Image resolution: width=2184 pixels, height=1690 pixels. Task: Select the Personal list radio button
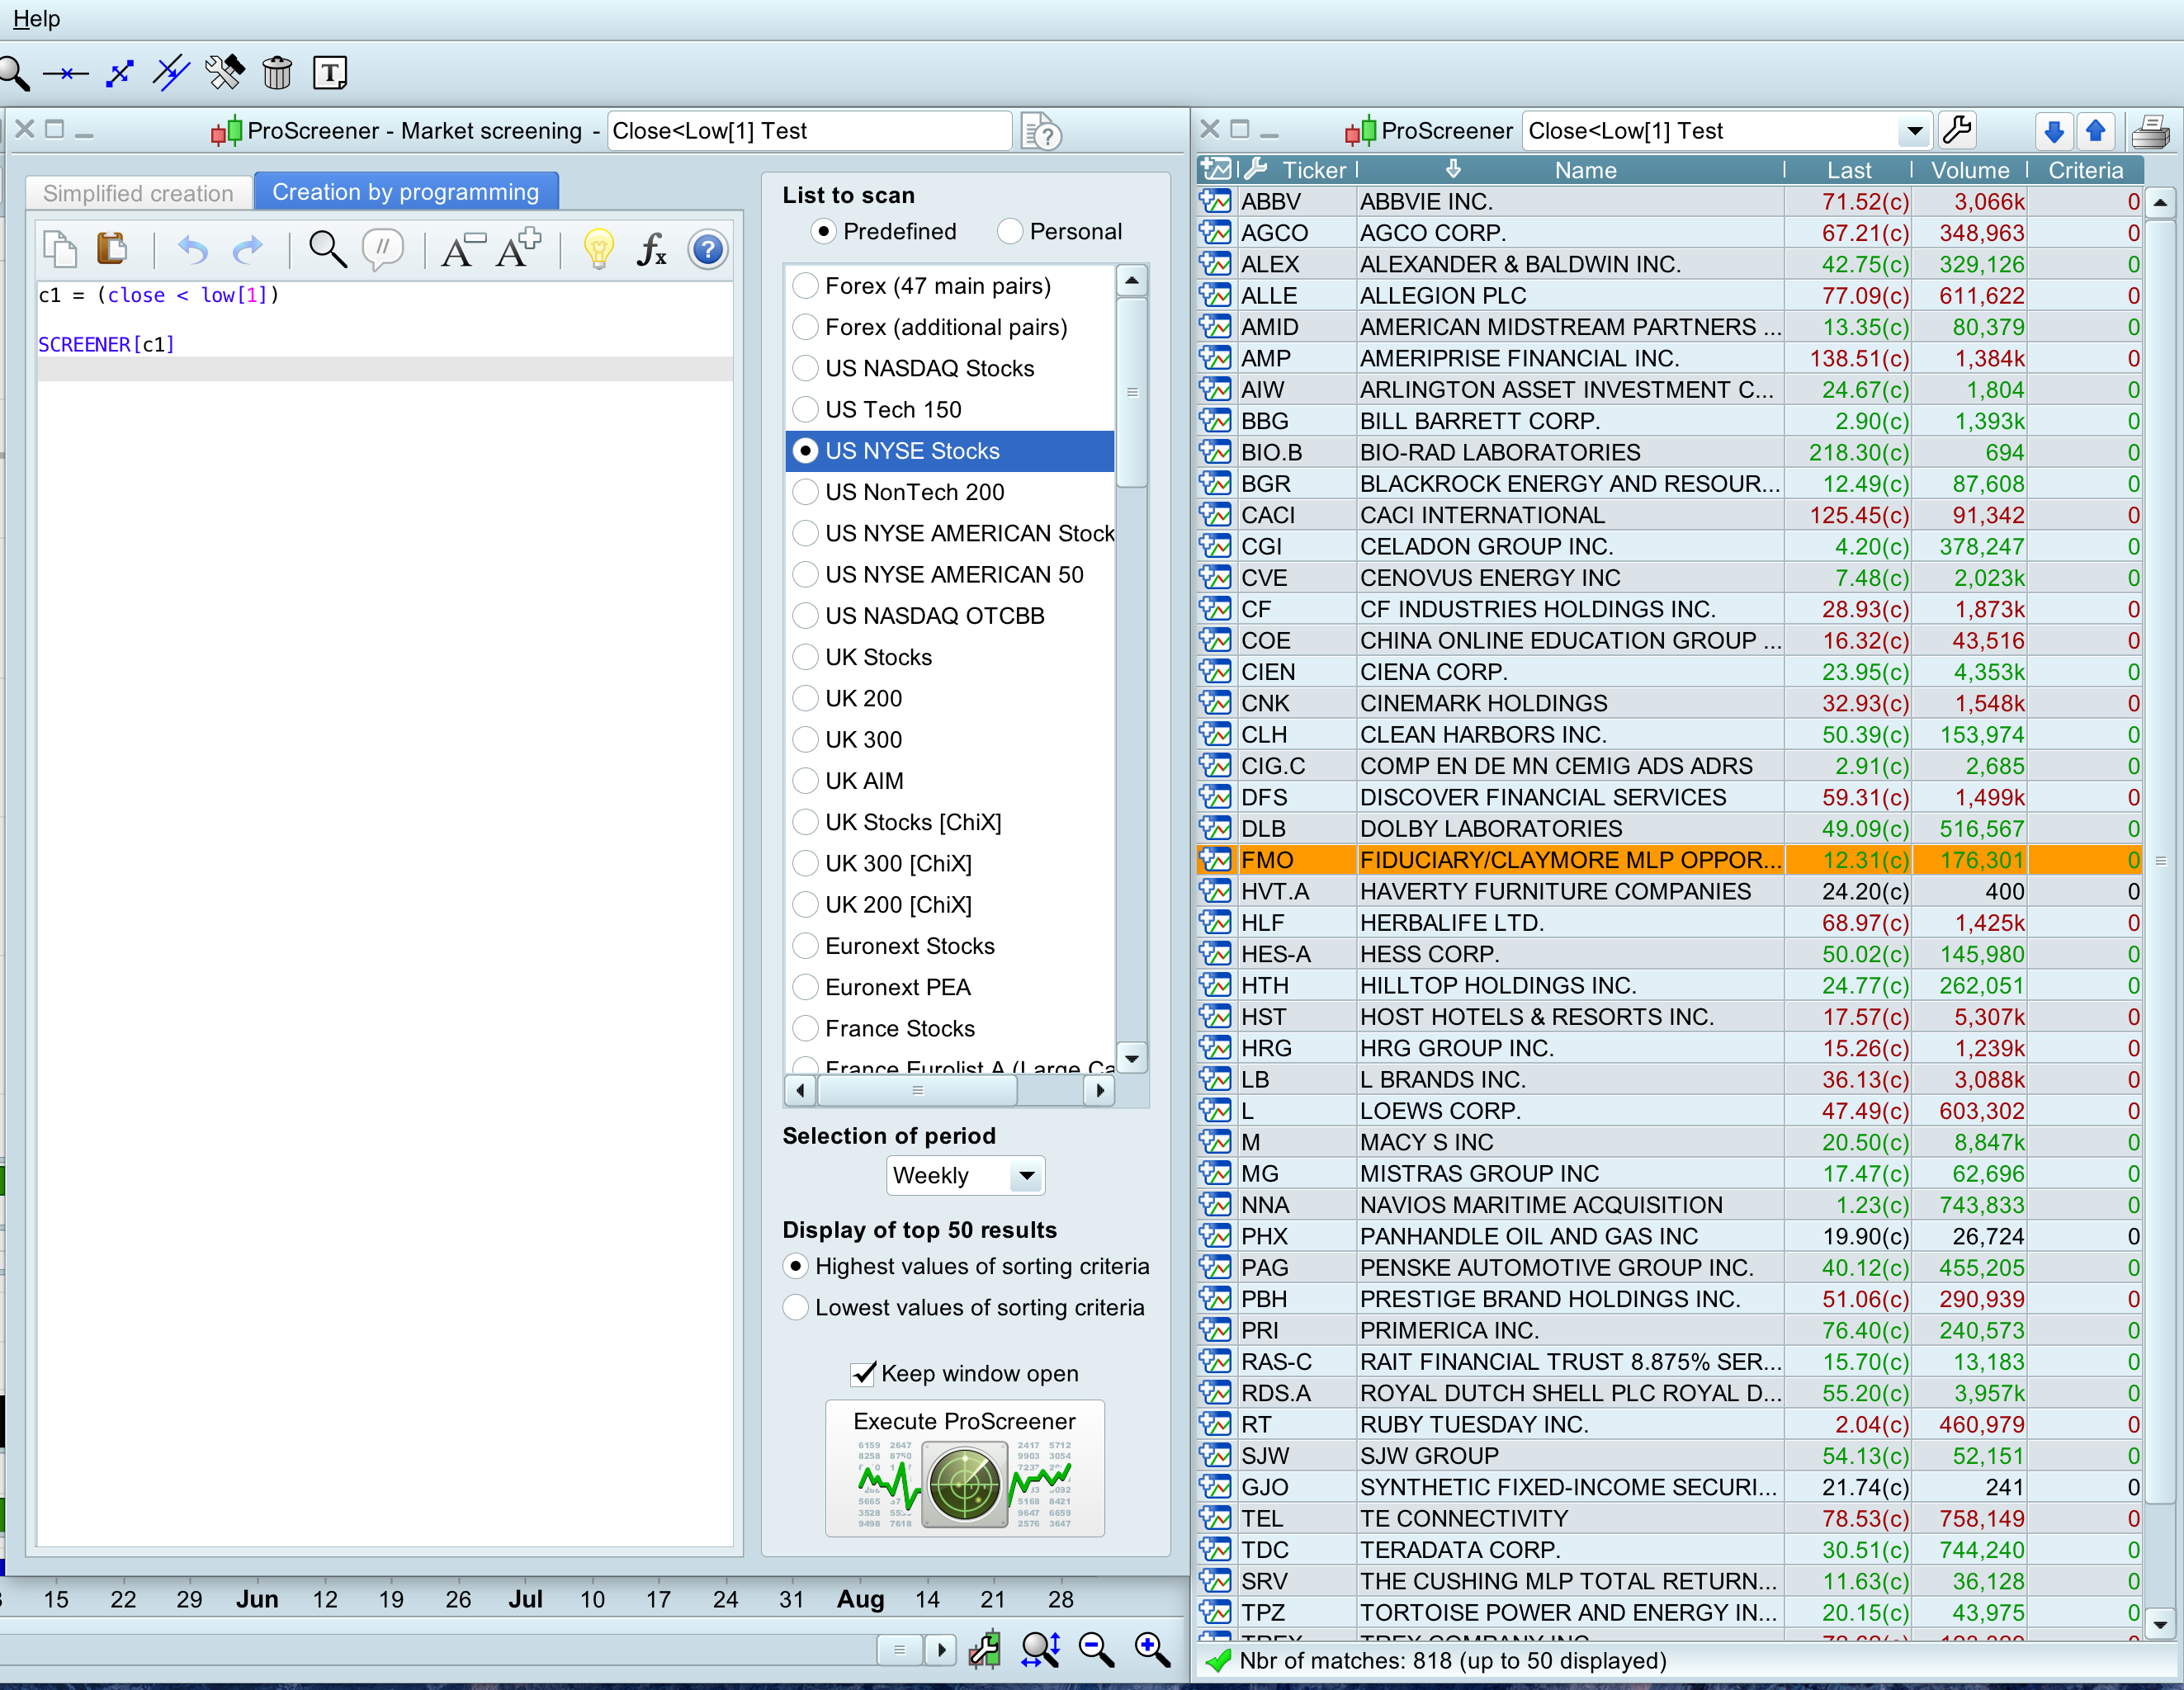[x=1010, y=232]
